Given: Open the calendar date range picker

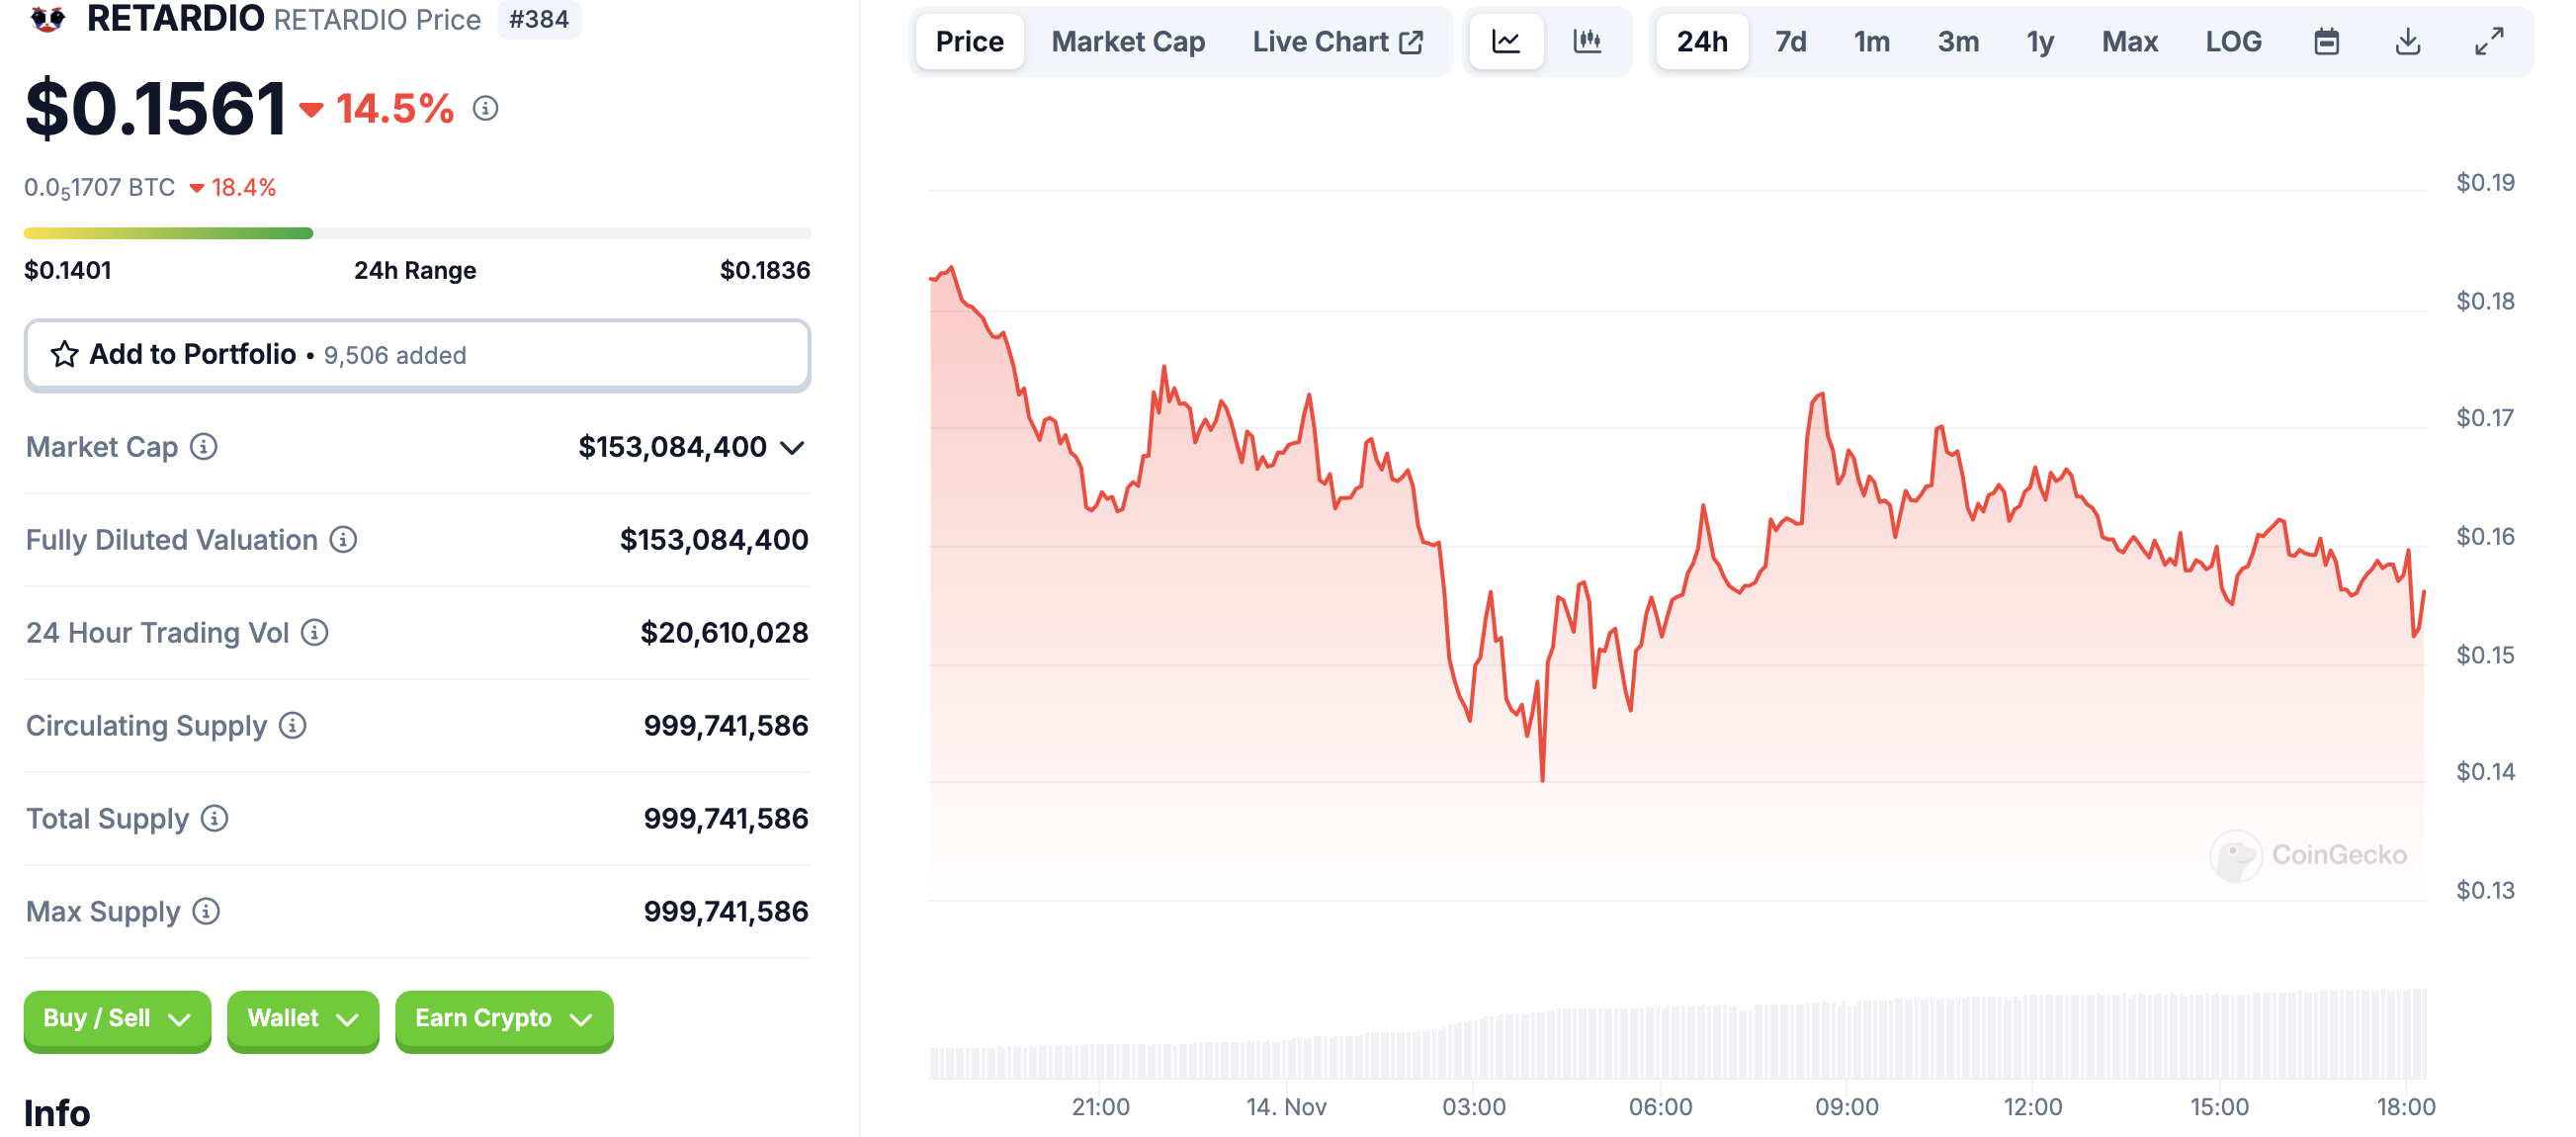Looking at the screenshot, I should tap(2326, 42).
